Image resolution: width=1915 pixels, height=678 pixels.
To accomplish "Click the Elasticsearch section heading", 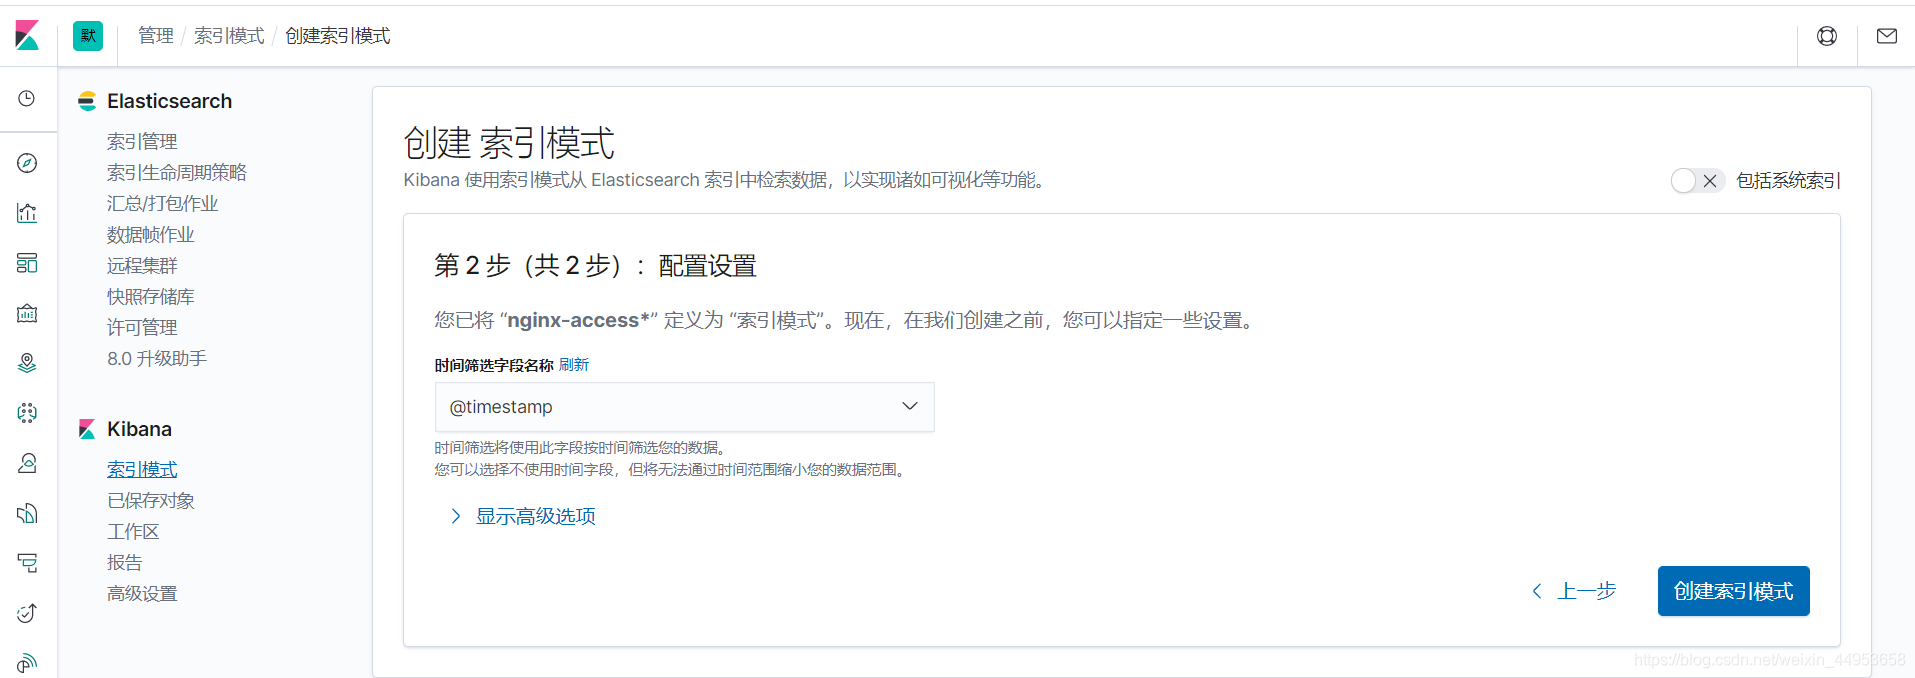I will (x=169, y=101).
